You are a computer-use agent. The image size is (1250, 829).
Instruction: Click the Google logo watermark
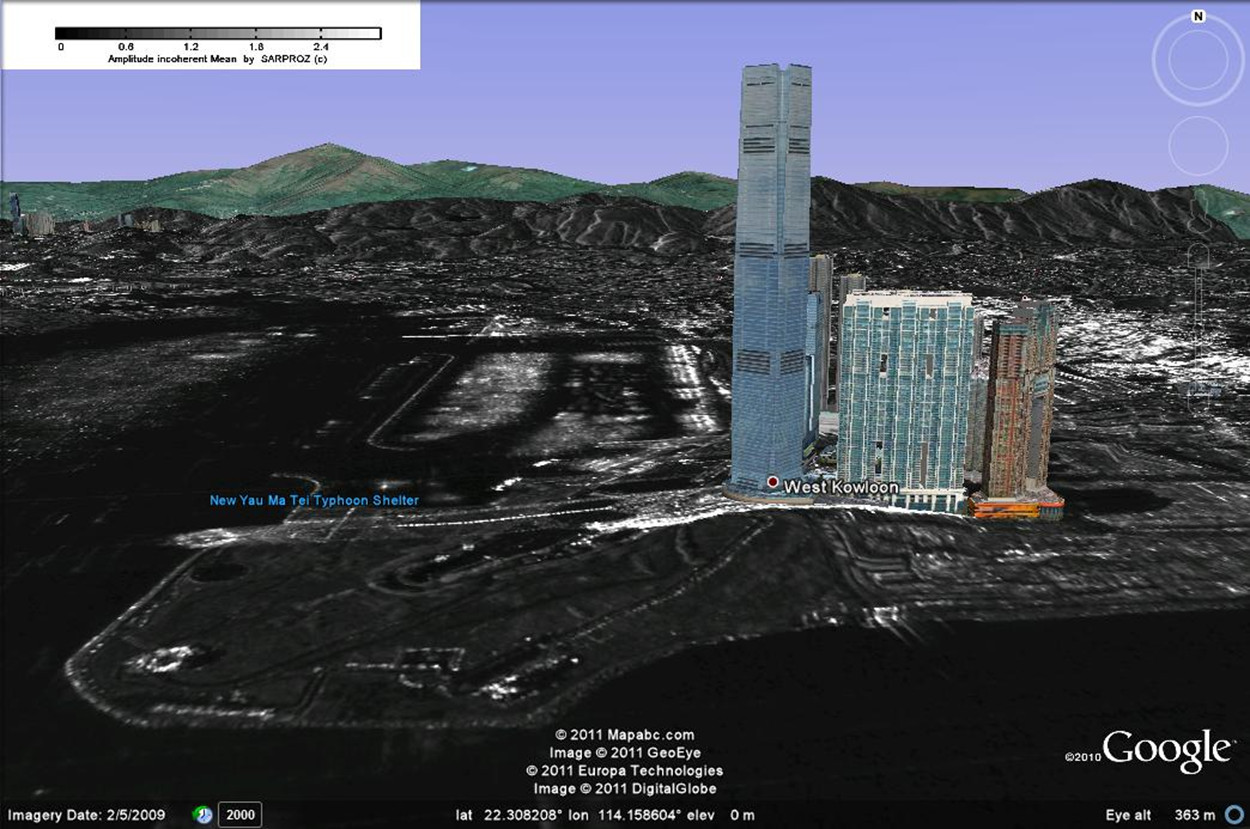(1166, 751)
